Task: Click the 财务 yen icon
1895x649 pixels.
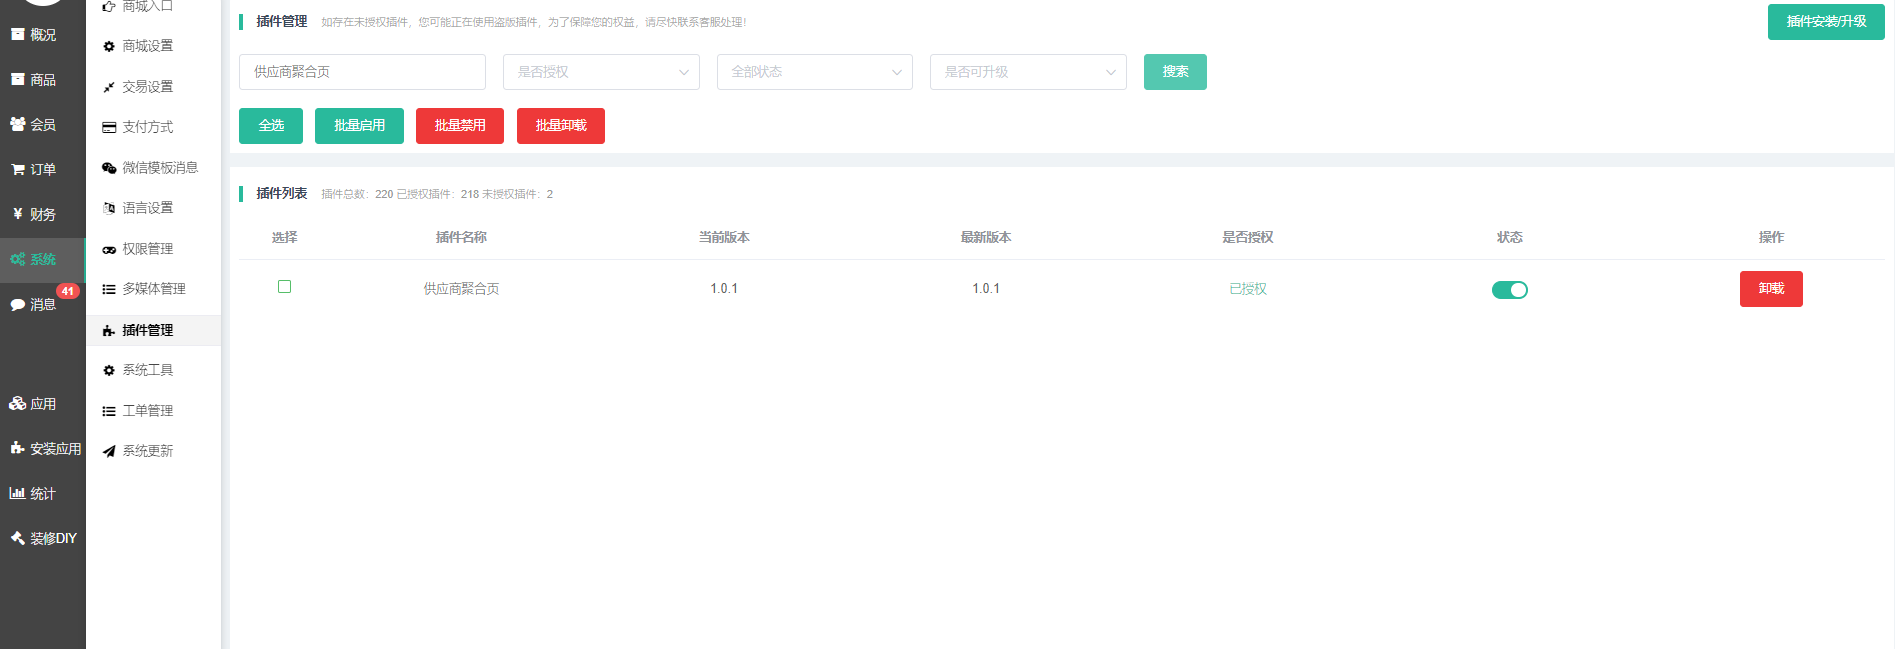Action: click(18, 214)
